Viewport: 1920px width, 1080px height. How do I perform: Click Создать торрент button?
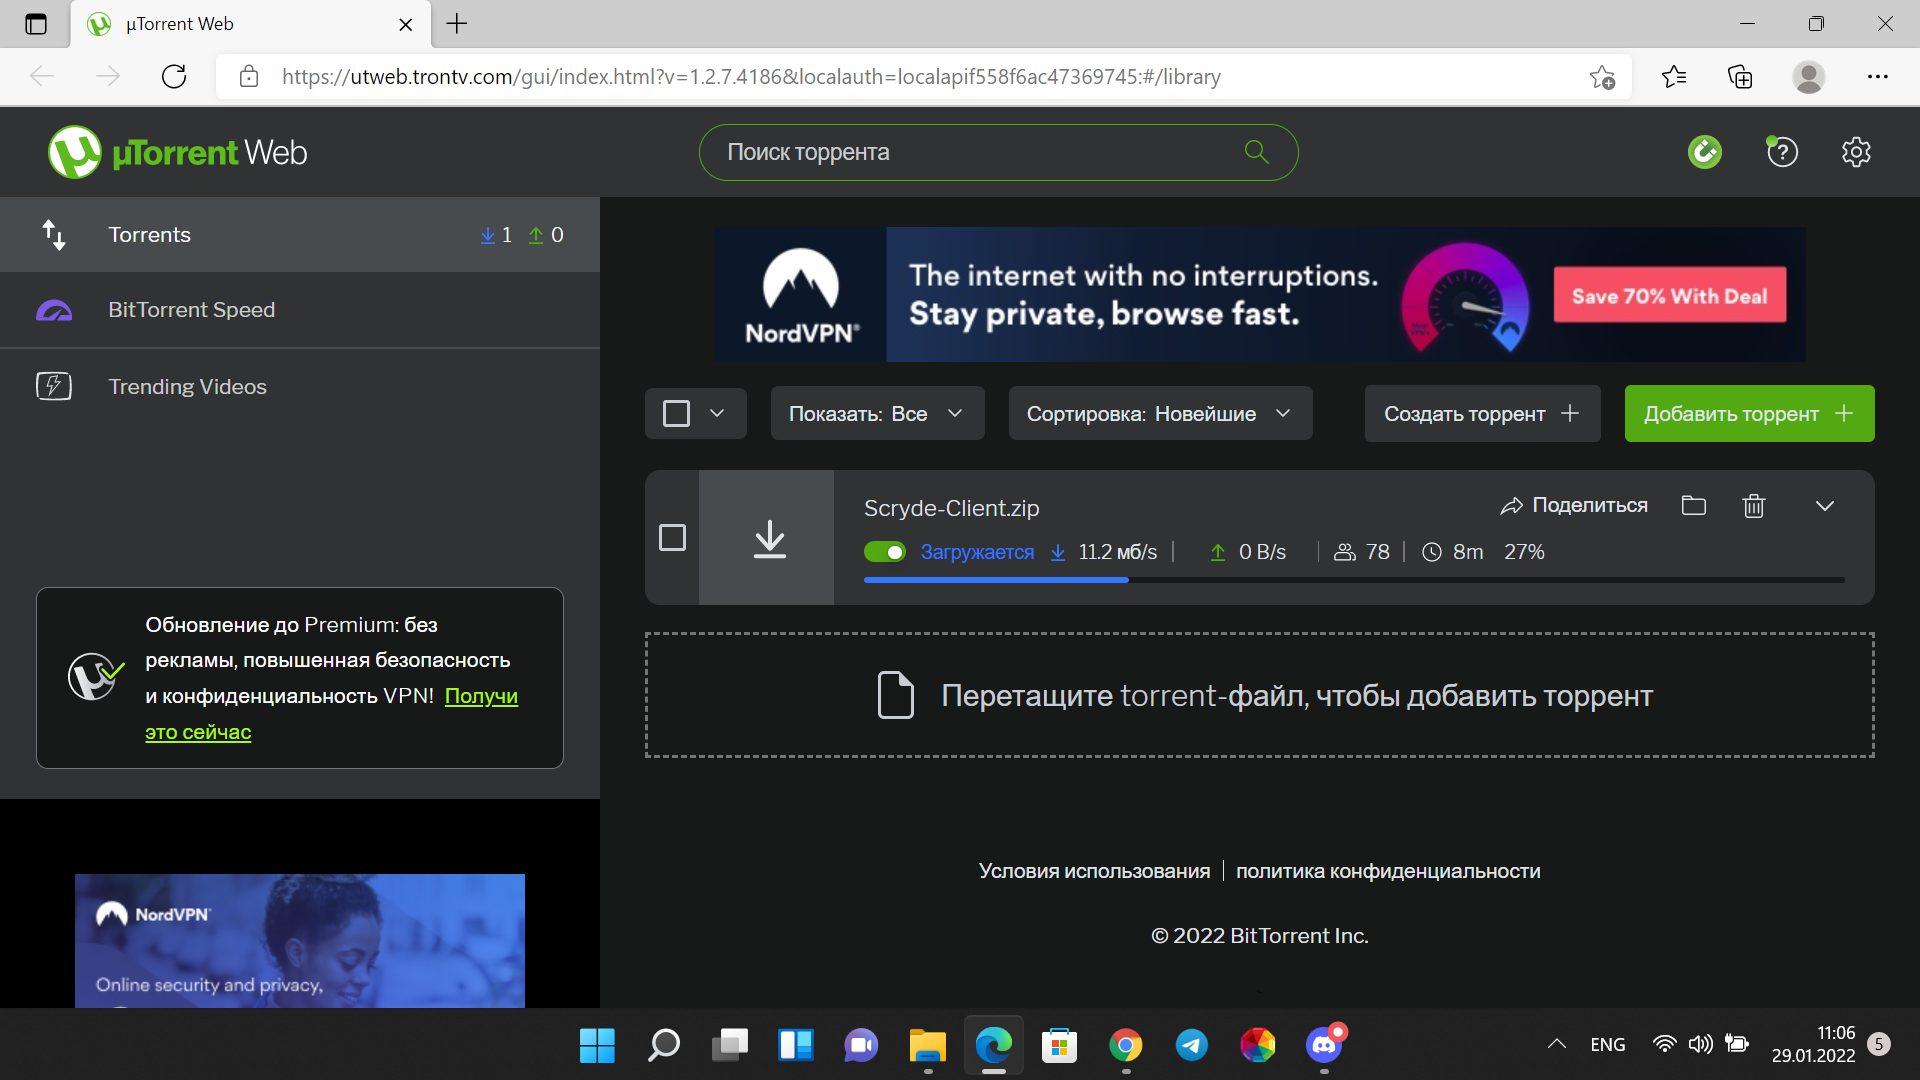pos(1481,414)
